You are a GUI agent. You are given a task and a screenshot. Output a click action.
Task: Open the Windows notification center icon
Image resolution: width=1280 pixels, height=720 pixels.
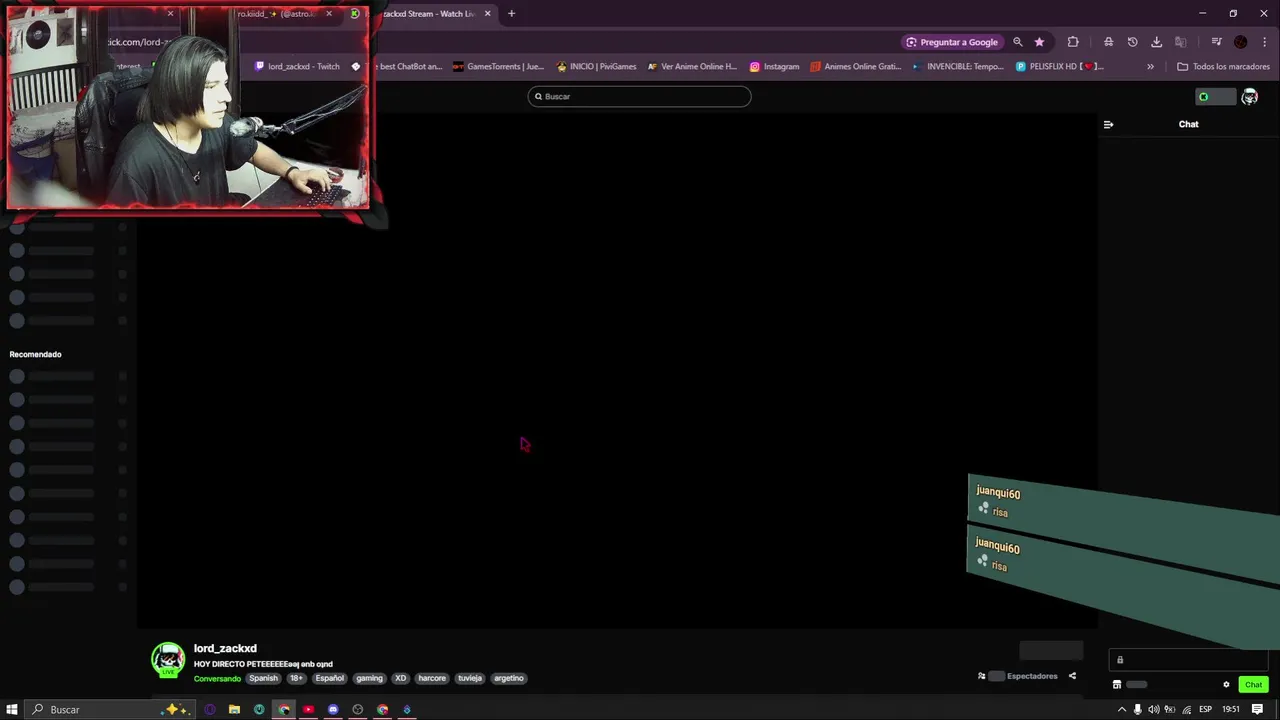click(1258, 710)
